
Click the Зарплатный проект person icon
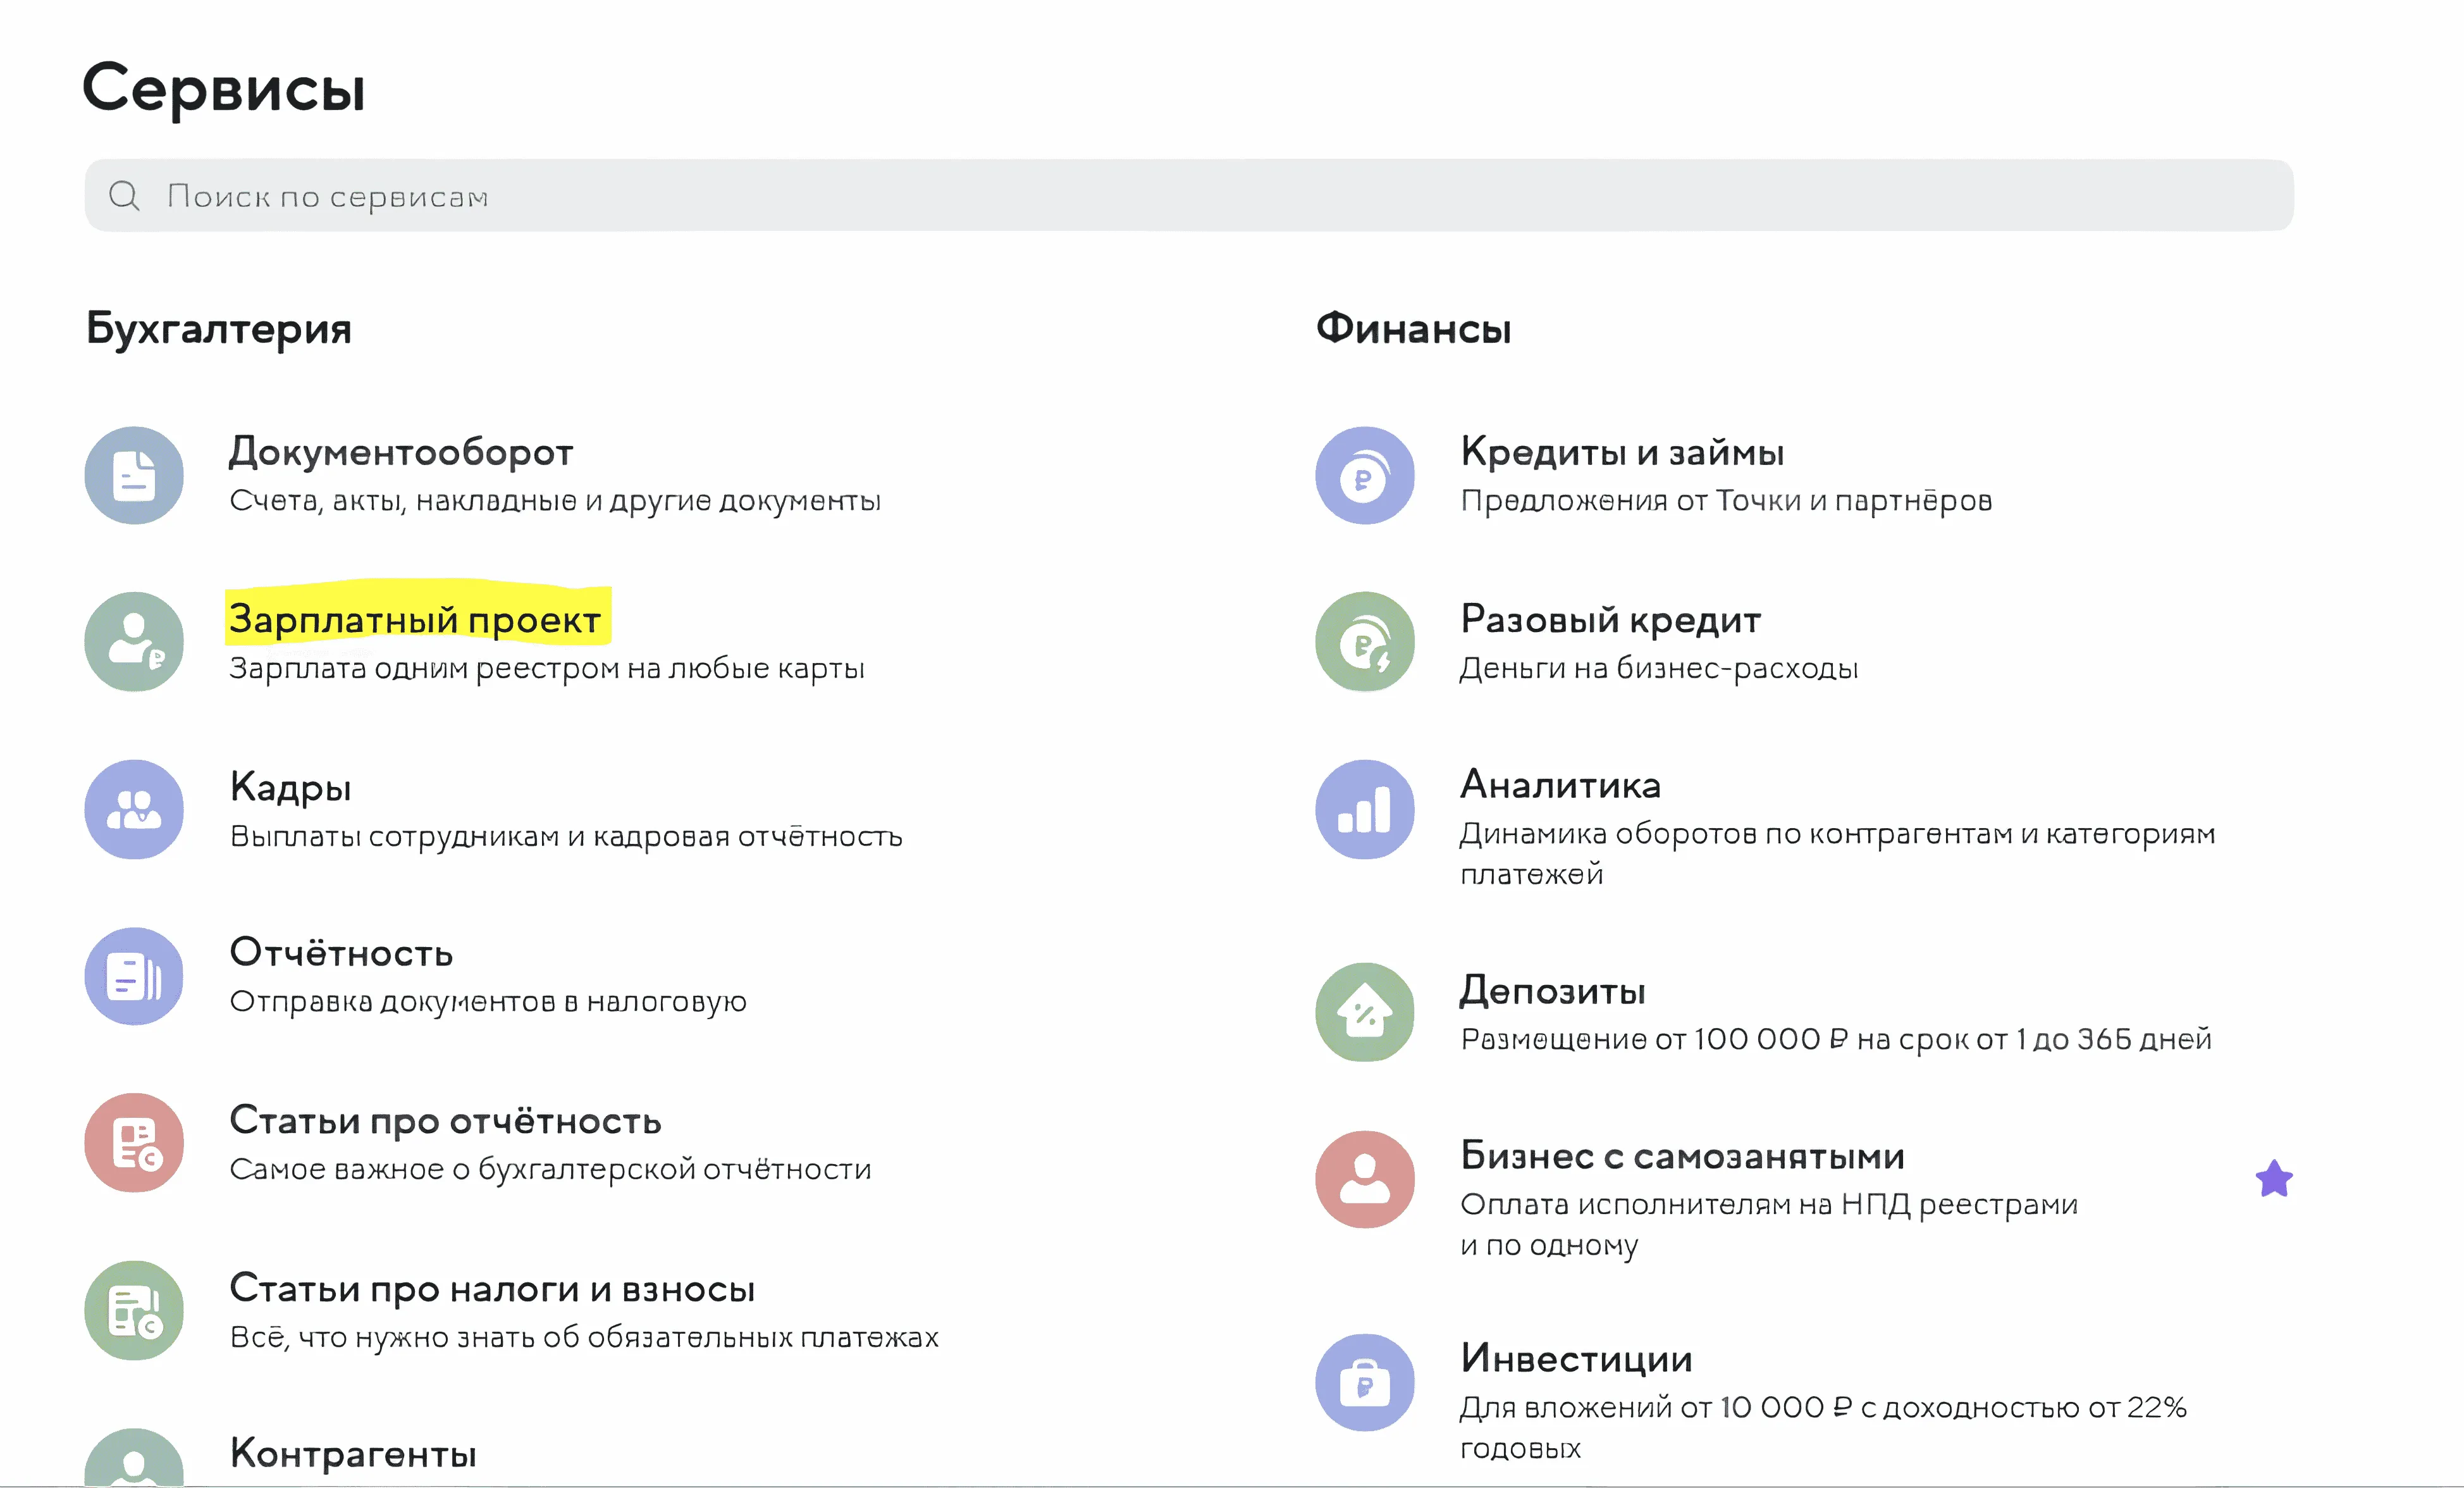coord(134,642)
